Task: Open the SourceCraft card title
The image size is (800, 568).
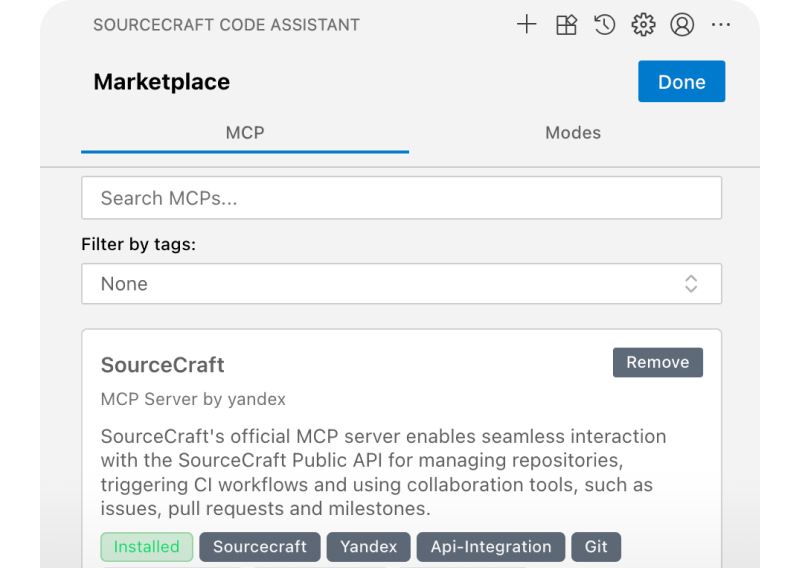Action: 162,365
